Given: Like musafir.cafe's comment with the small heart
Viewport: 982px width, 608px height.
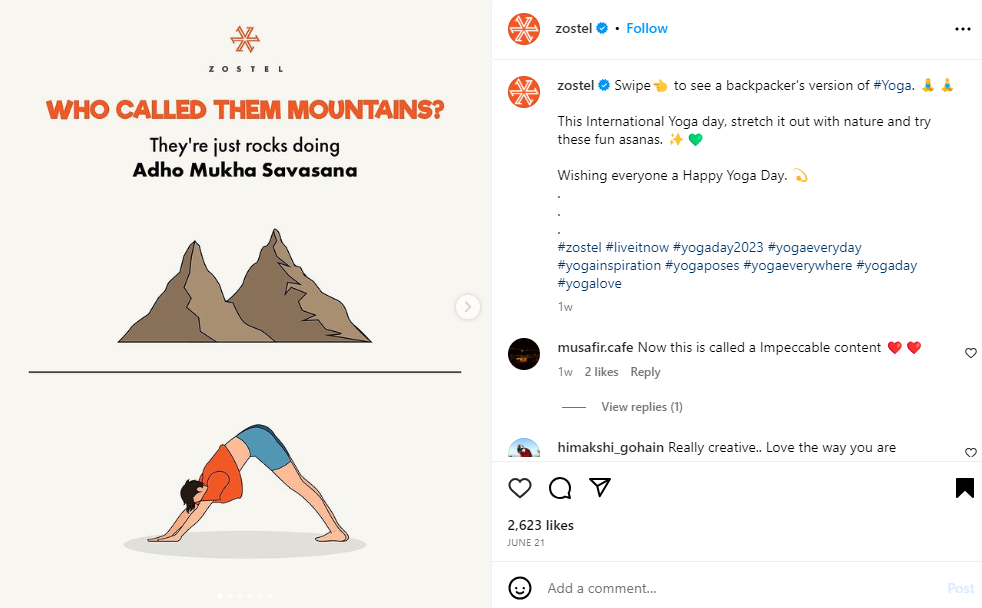Looking at the screenshot, I should pos(970,353).
